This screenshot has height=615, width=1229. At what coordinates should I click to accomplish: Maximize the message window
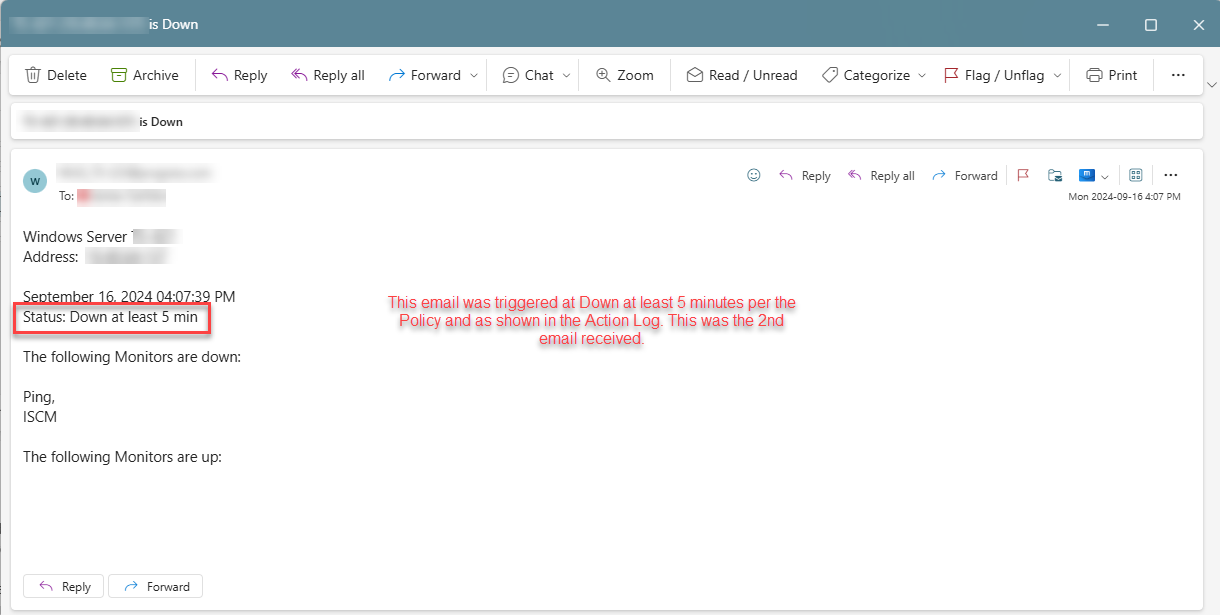click(x=1151, y=24)
